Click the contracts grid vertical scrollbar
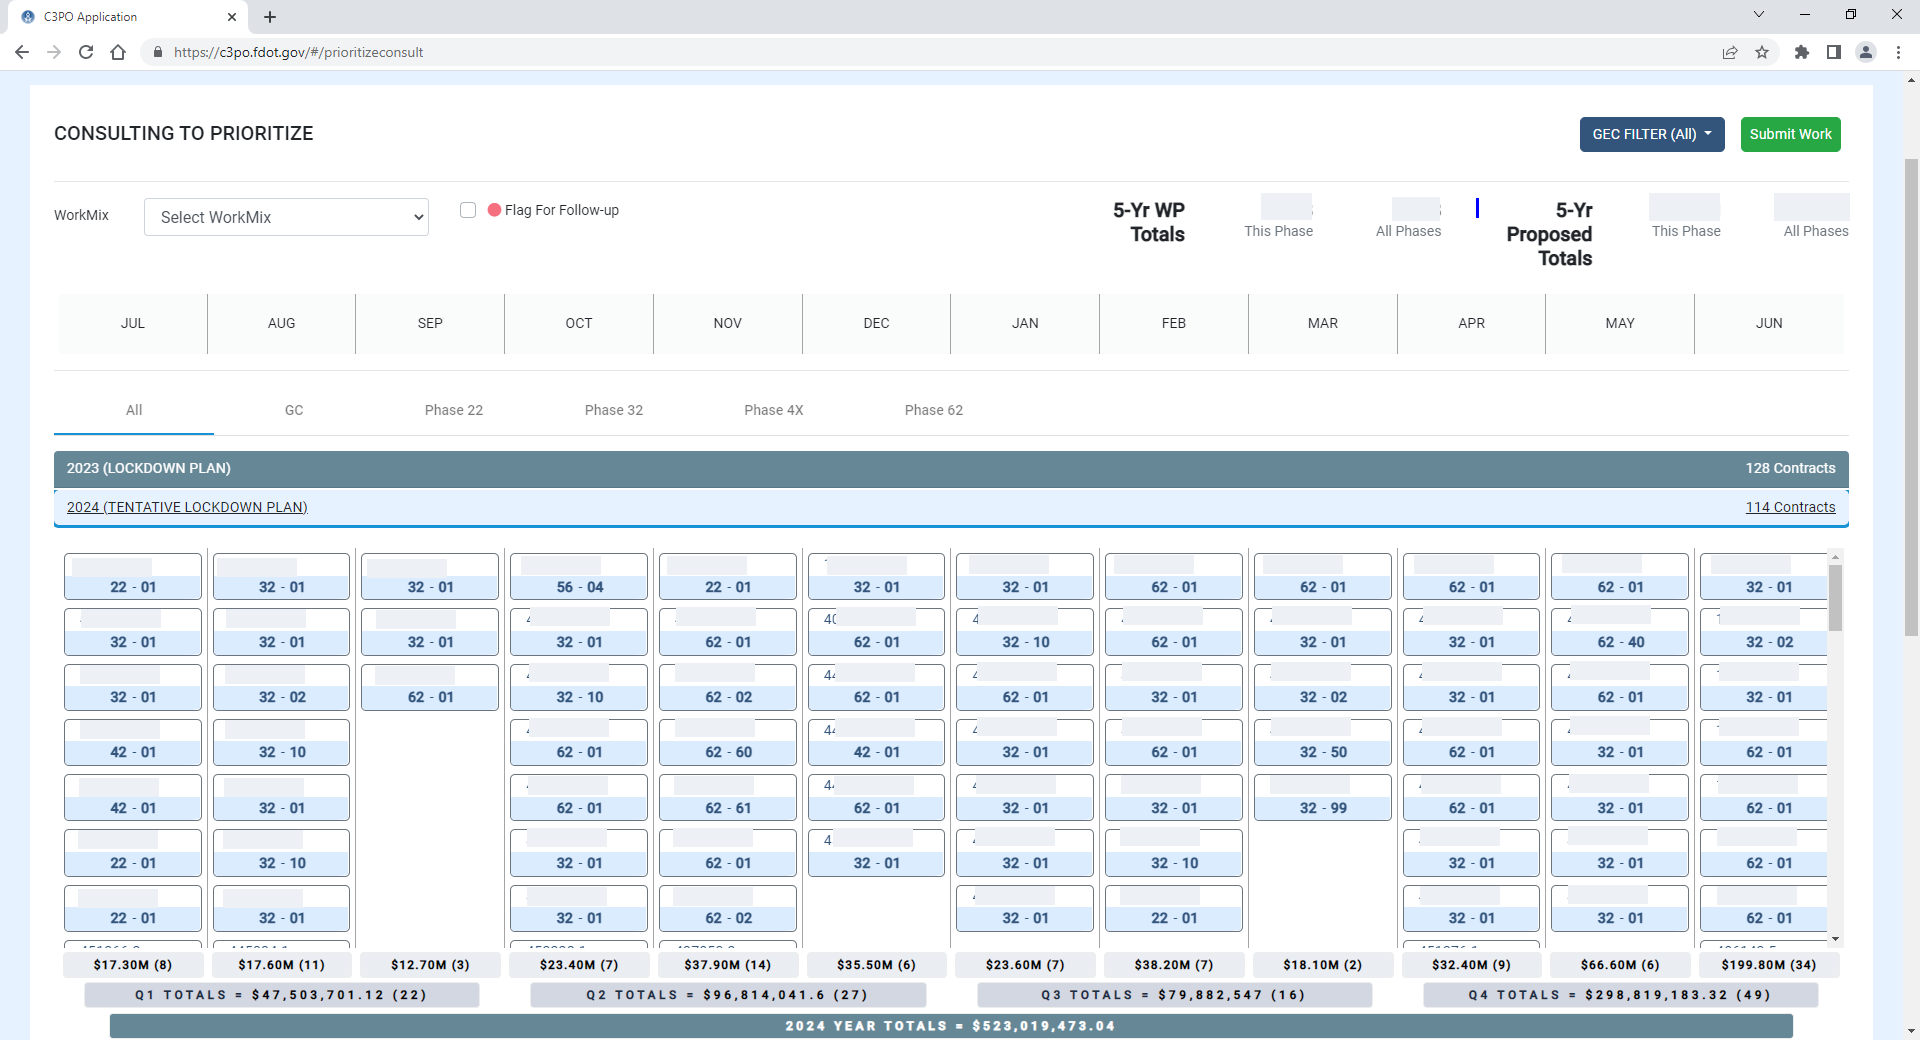 tap(1835, 598)
